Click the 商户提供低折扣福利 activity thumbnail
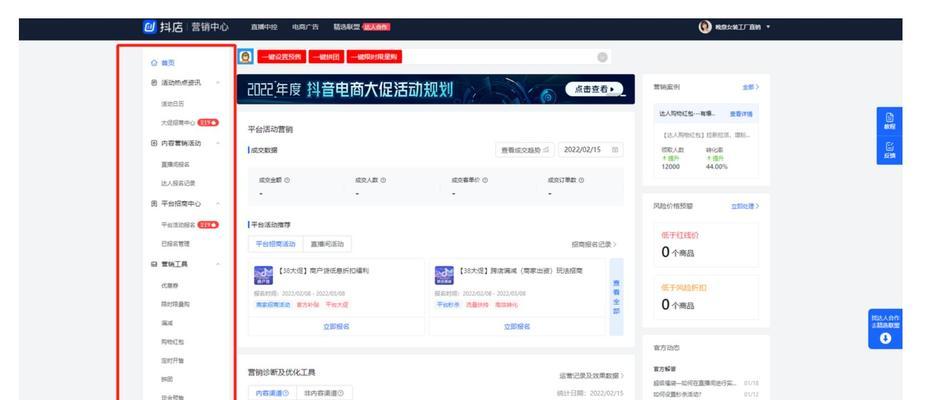This screenshot has width=952, height=400. [x=264, y=275]
